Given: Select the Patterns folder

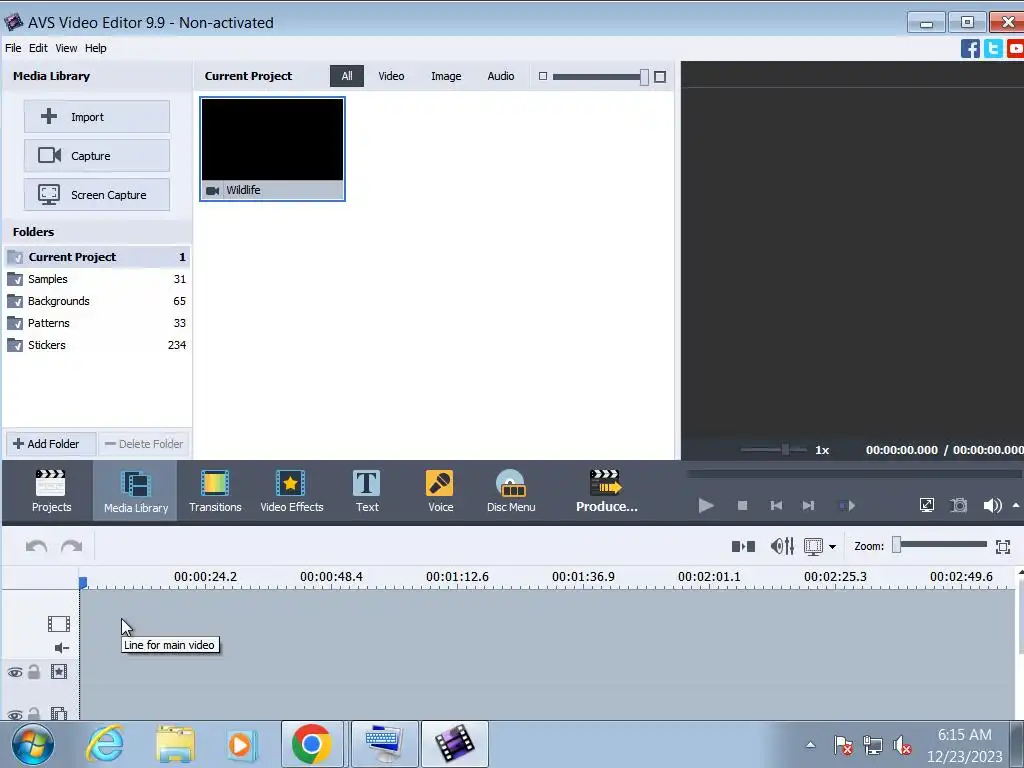Looking at the screenshot, I should (x=97, y=323).
